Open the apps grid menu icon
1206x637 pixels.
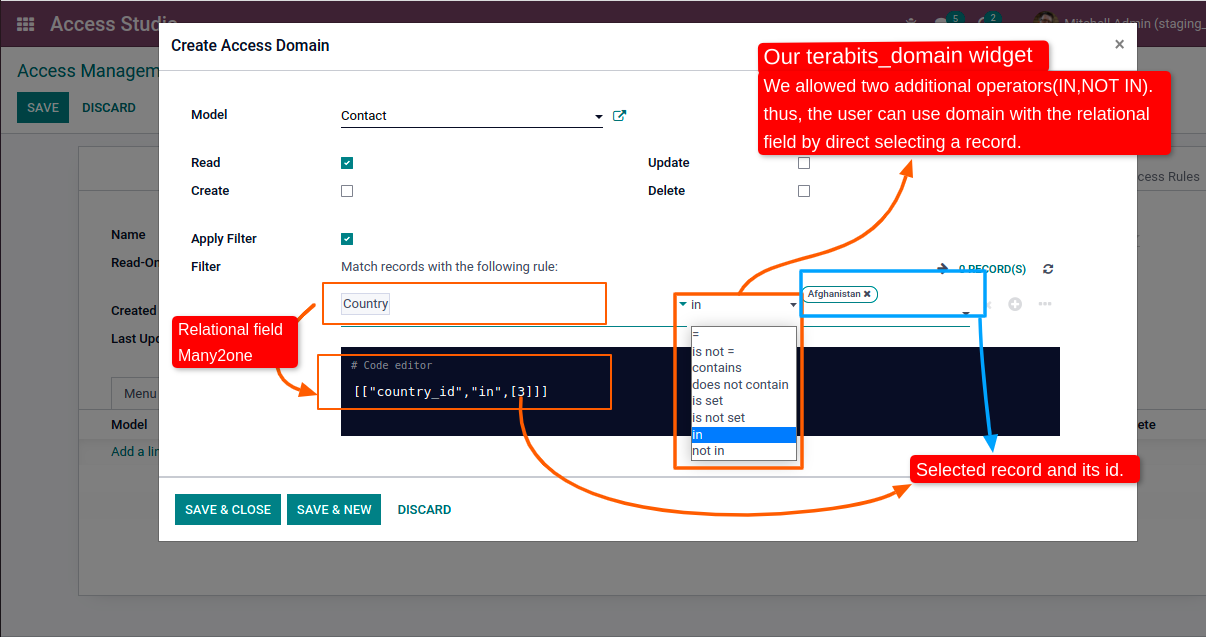(26, 24)
